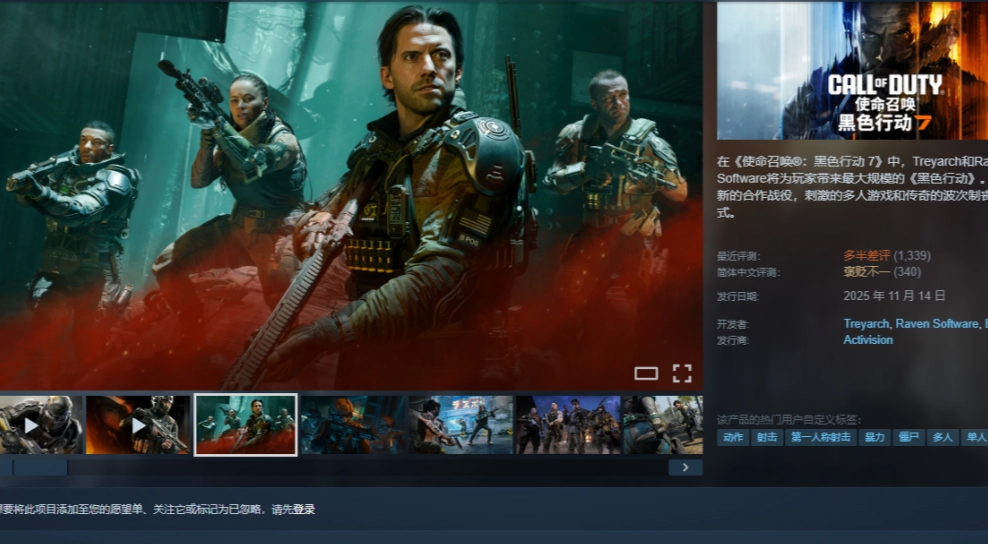Viewport: 988px width, 544px height.
Task: Open the sixth thumbnail with squad lineup
Action: pos(567,425)
